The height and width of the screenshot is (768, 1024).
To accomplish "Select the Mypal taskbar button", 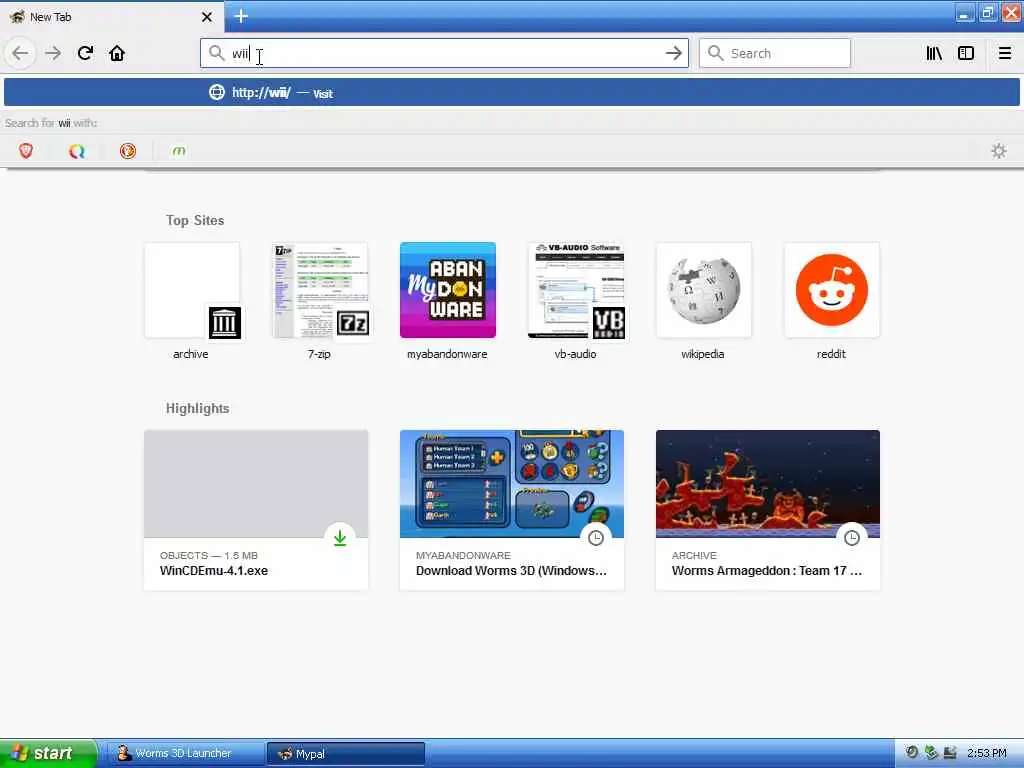I will 345,754.
